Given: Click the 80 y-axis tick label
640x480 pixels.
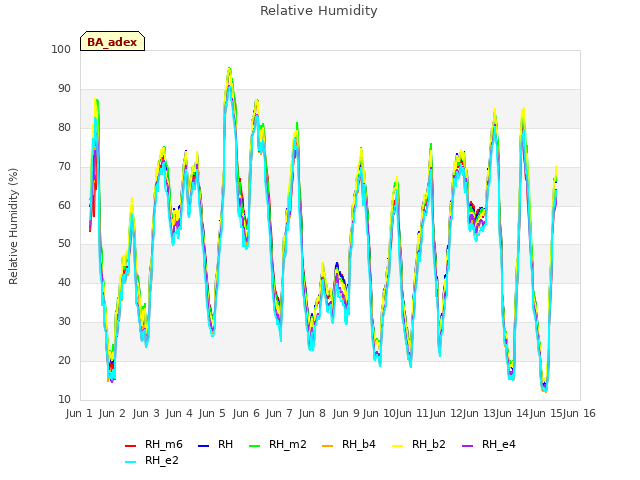Looking at the screenshot, I should pos(64,127).
